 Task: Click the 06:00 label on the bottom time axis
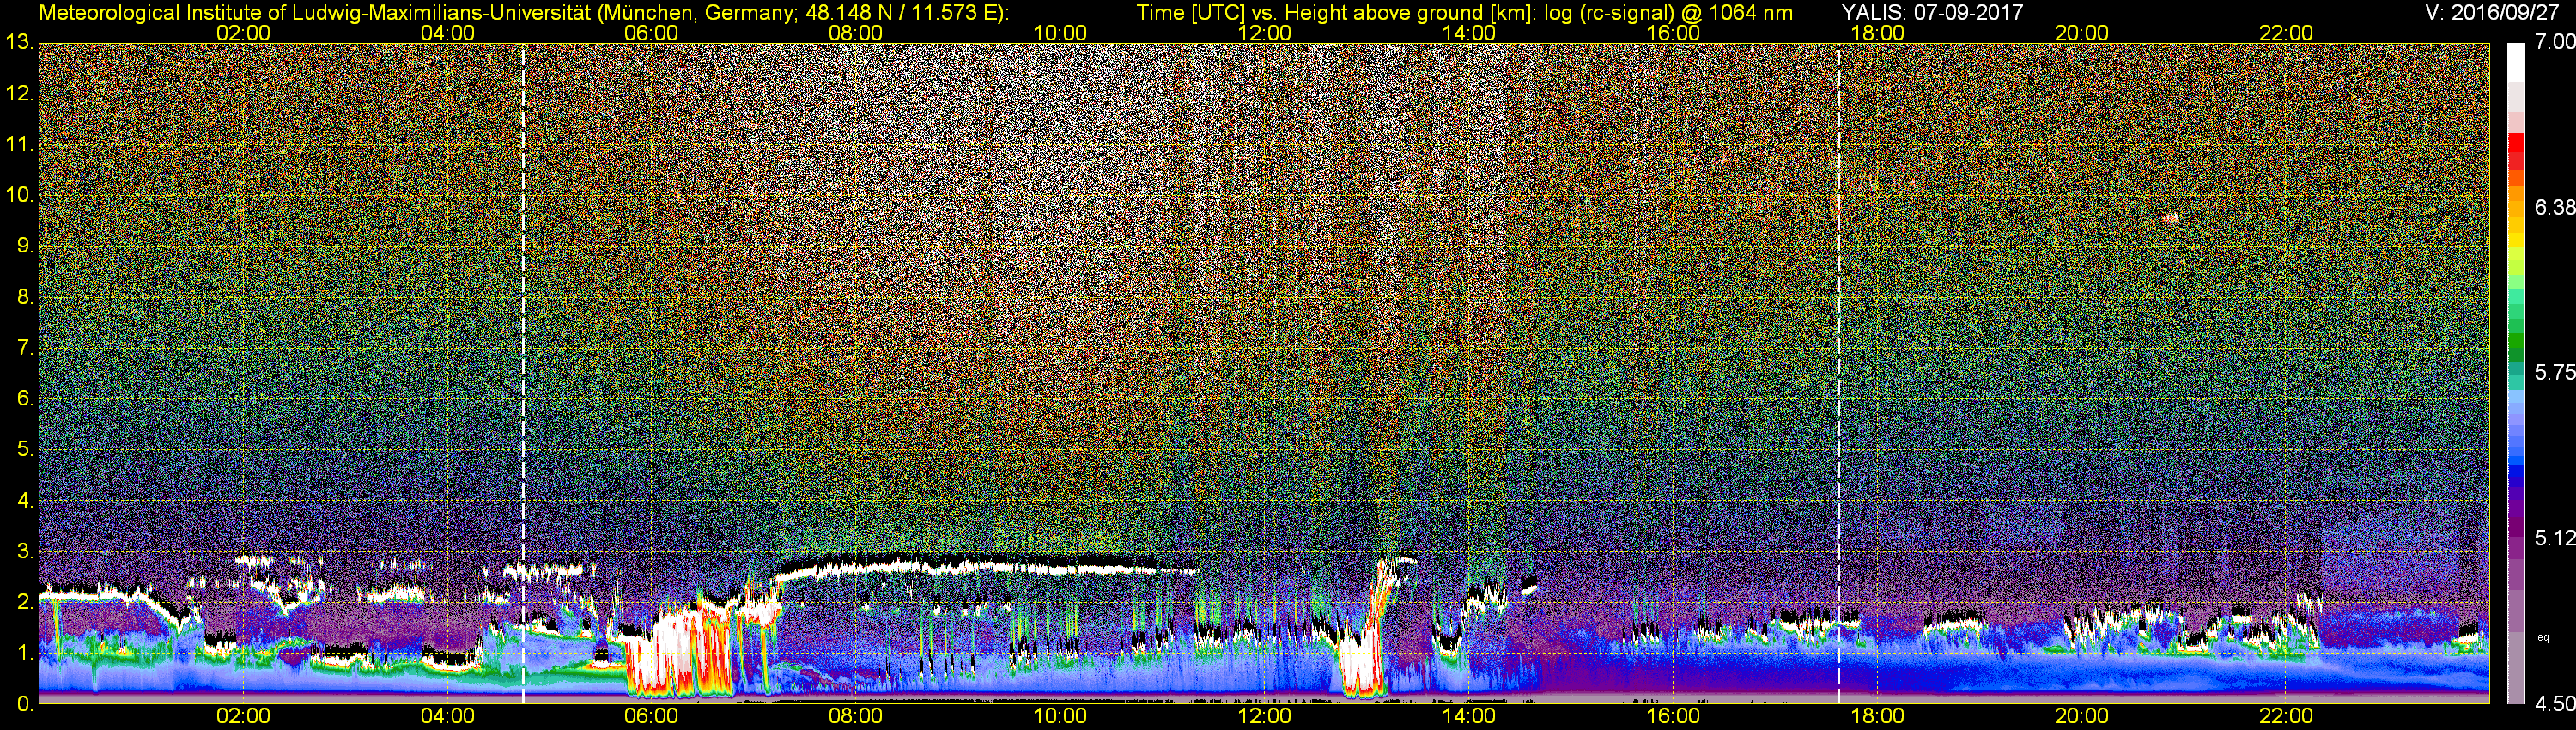pos(651,716)
